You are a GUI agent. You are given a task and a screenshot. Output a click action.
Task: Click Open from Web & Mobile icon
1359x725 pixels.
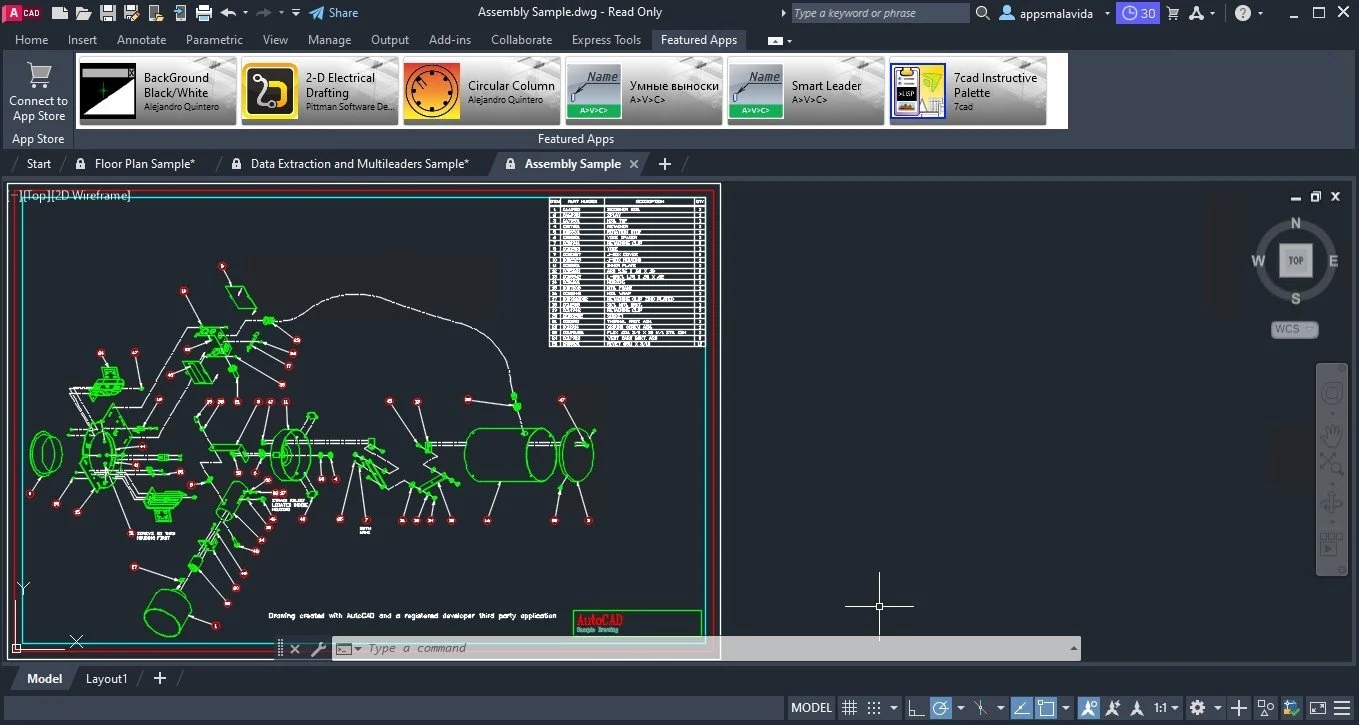click(156, 13)
